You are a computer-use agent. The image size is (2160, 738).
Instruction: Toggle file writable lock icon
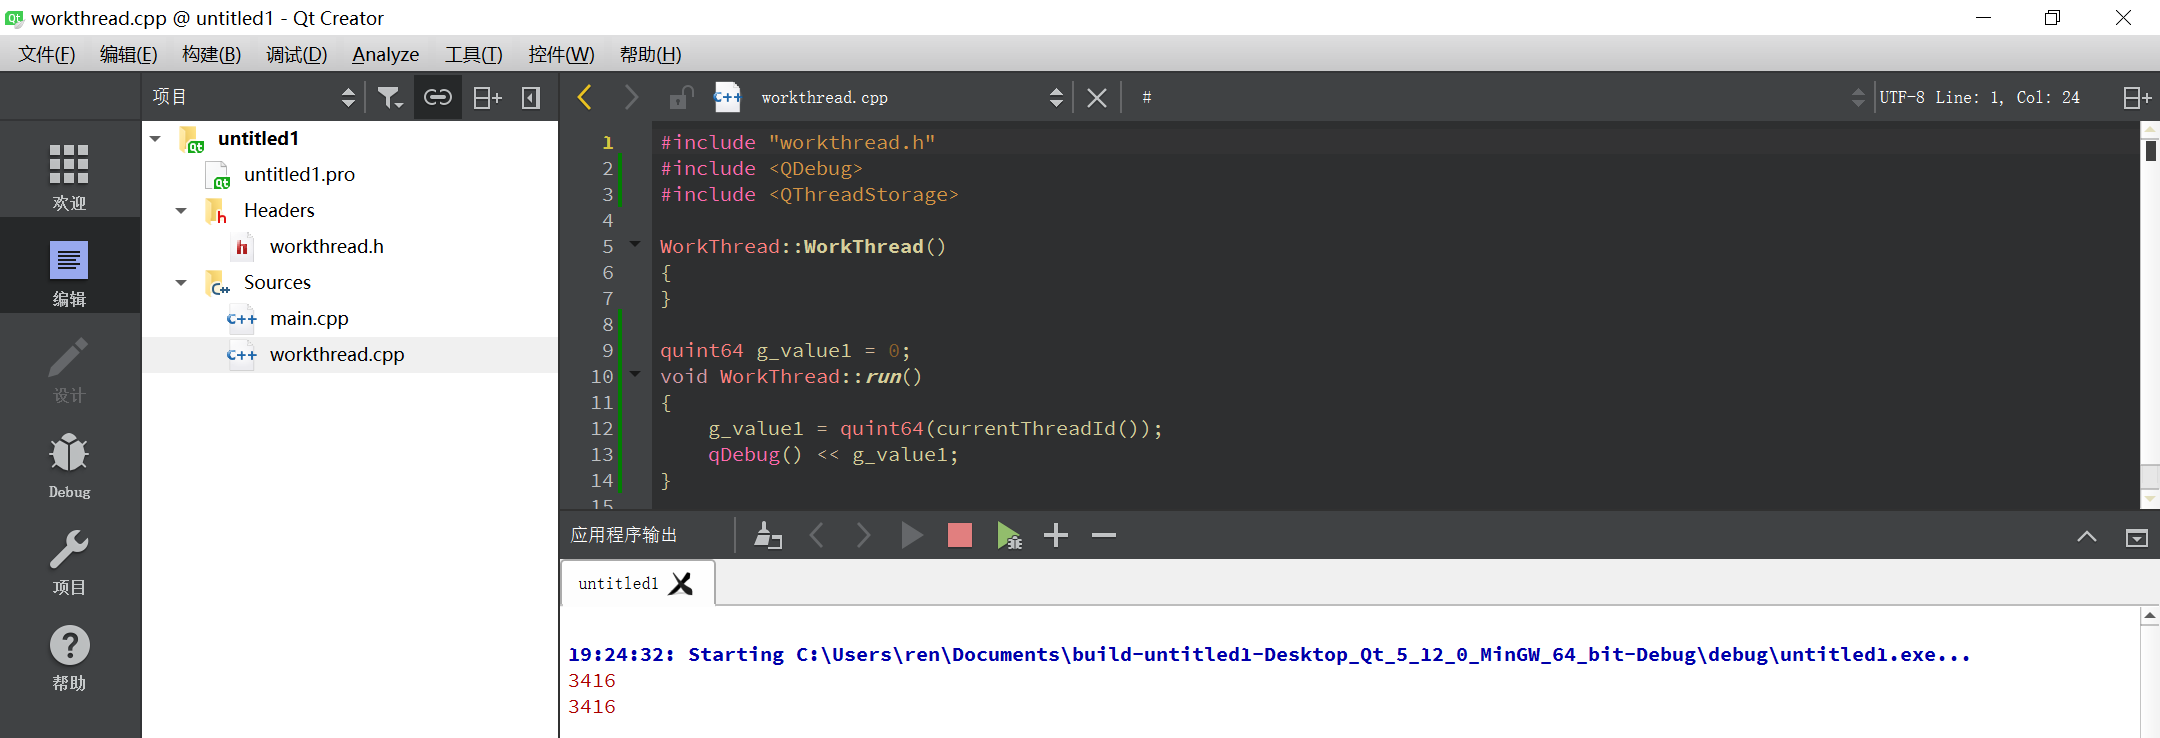coord(681,97)
